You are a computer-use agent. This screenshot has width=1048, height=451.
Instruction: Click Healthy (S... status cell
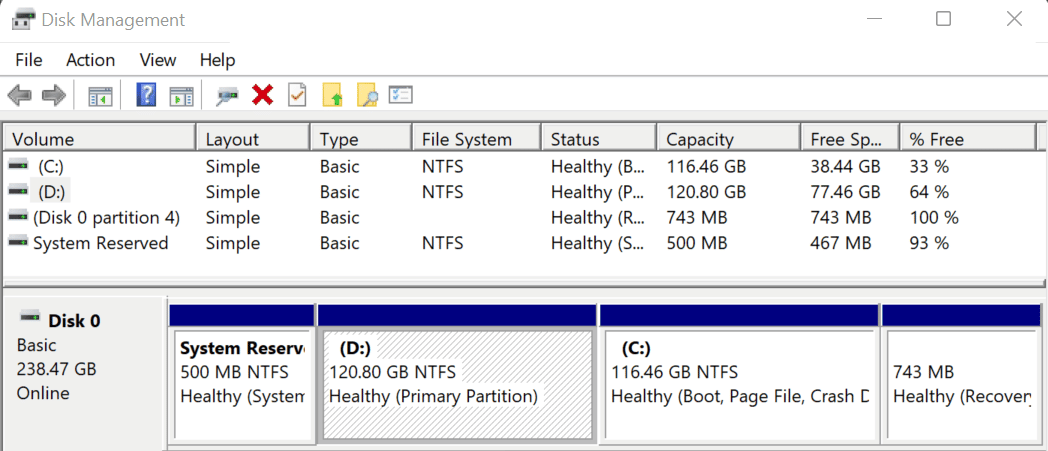(598, 243)
